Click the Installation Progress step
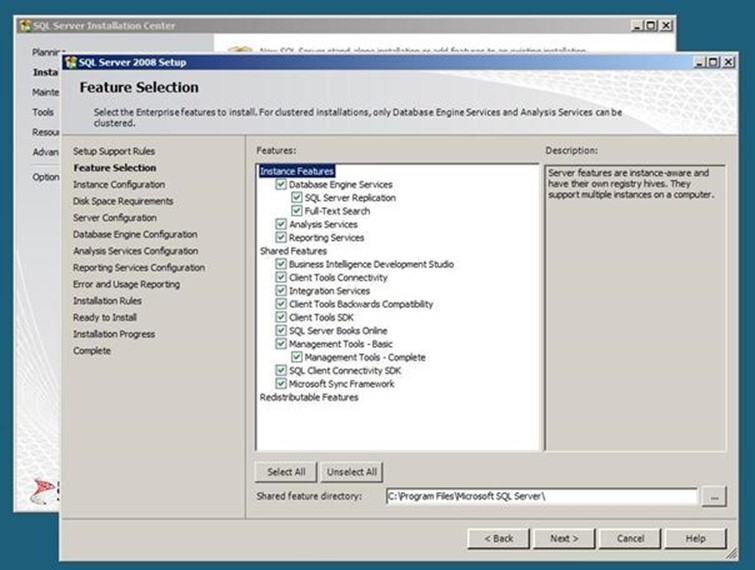Screen dimensions: 755x570 (x=114, y=334)
